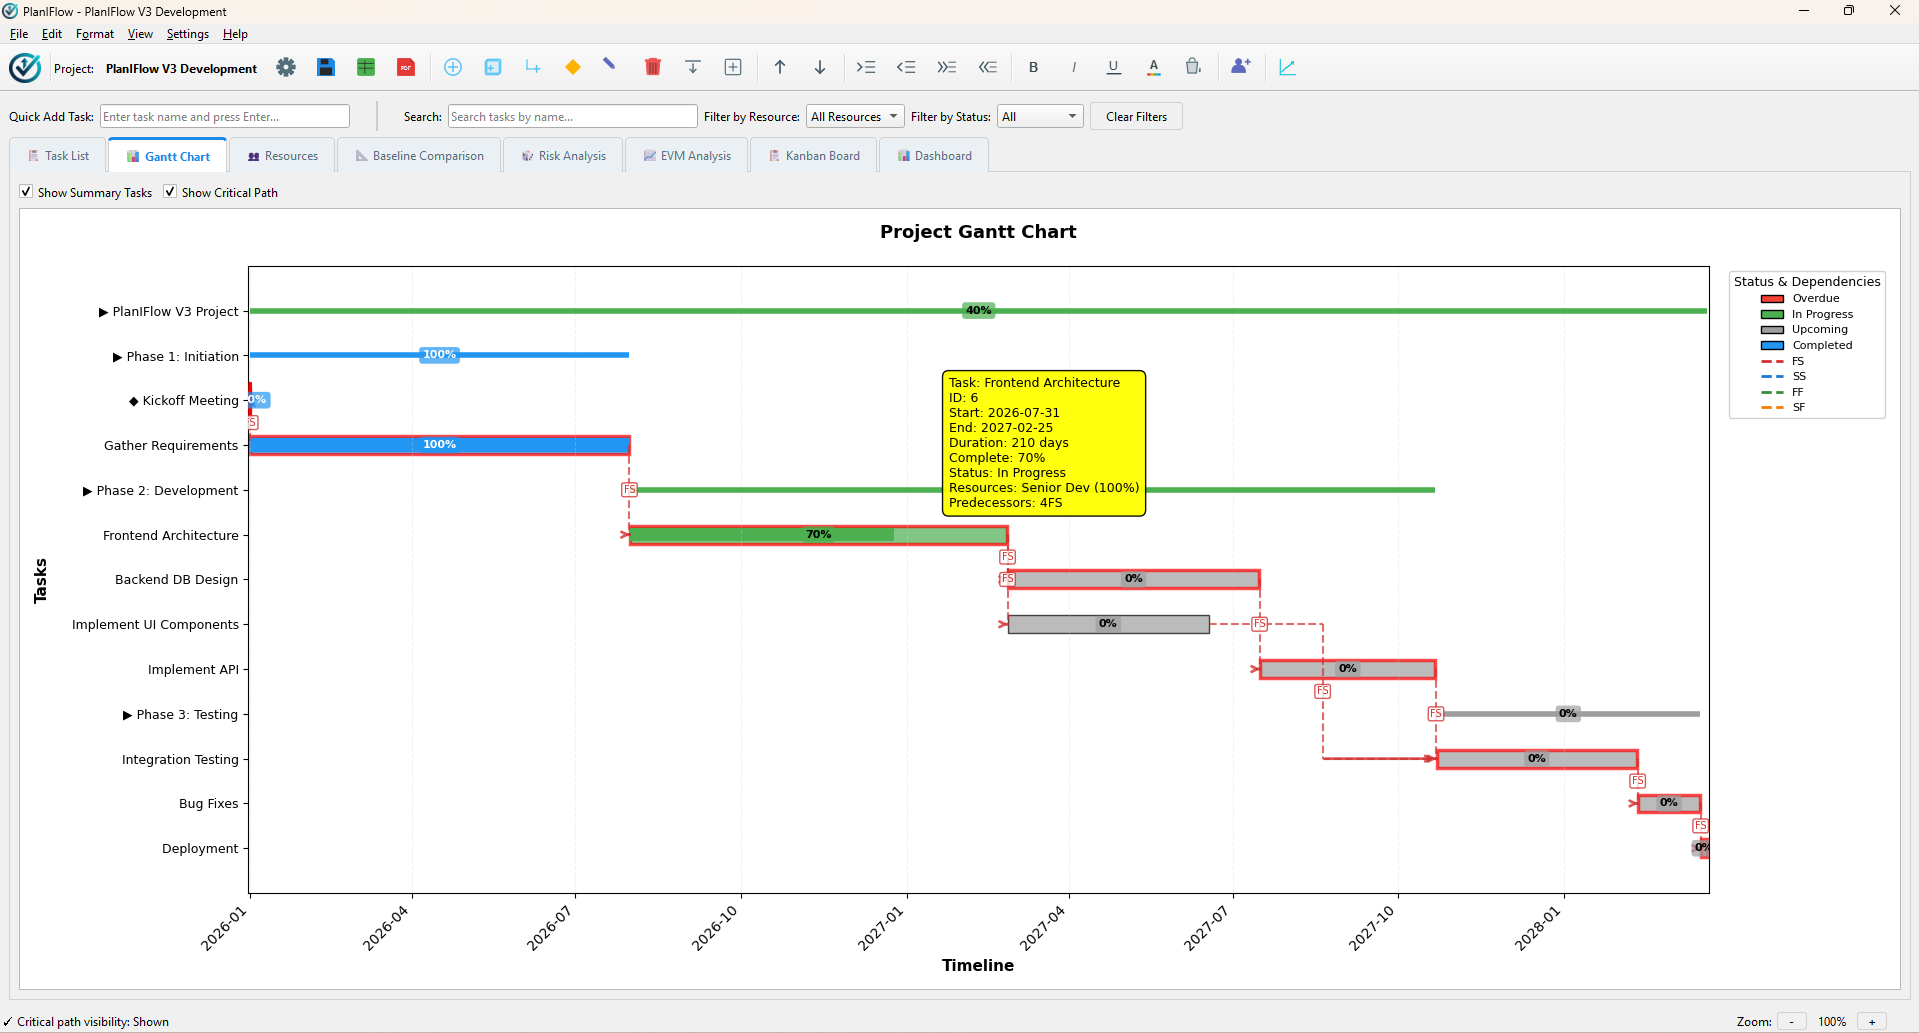
Task: Open Filter by Resource dropdown
Action: click(855, 117)
